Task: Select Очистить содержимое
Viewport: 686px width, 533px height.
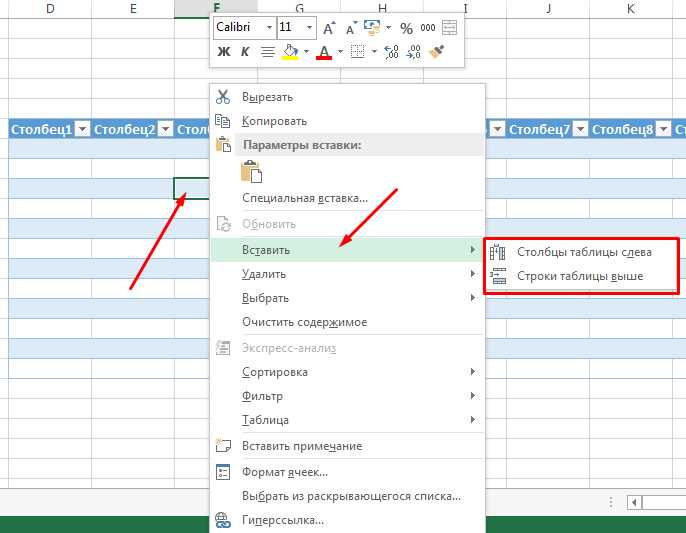Action: pos(348,322)
